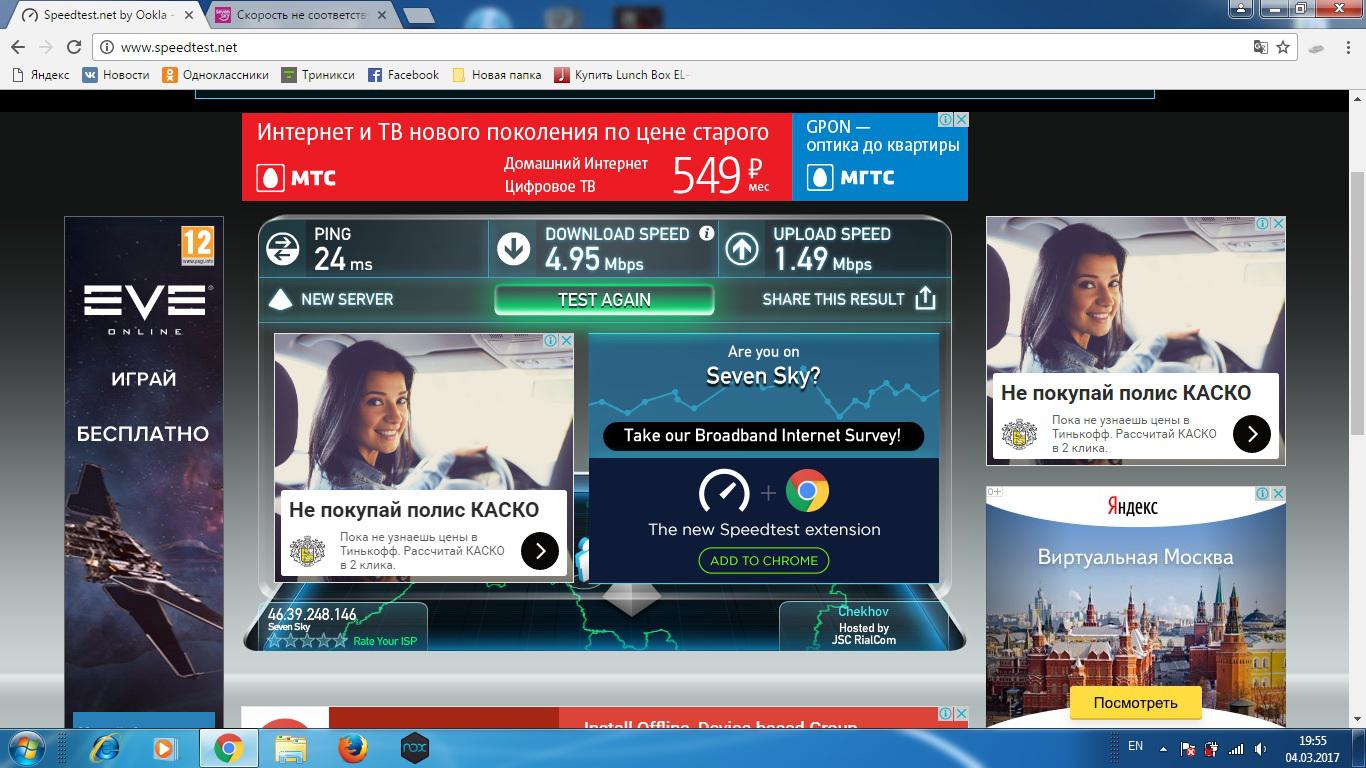The height and width of the screenshot is (768, 1366).
Task: Open Firefox from the taskbar
Action: (x=352, y=748)
